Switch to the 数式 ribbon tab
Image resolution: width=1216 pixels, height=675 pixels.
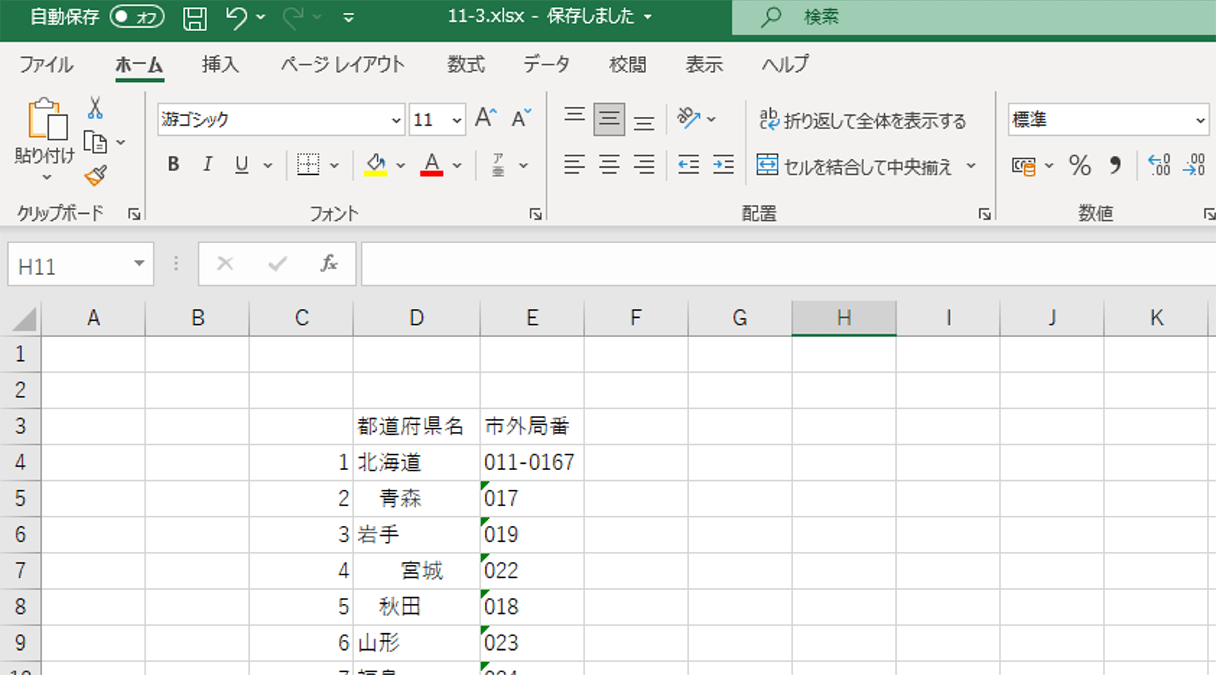[x=466, y=64]
